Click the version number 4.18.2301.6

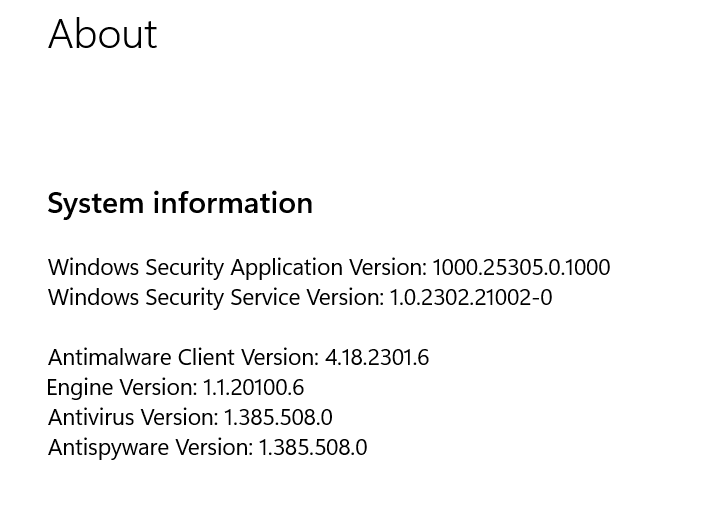point(377,358)
